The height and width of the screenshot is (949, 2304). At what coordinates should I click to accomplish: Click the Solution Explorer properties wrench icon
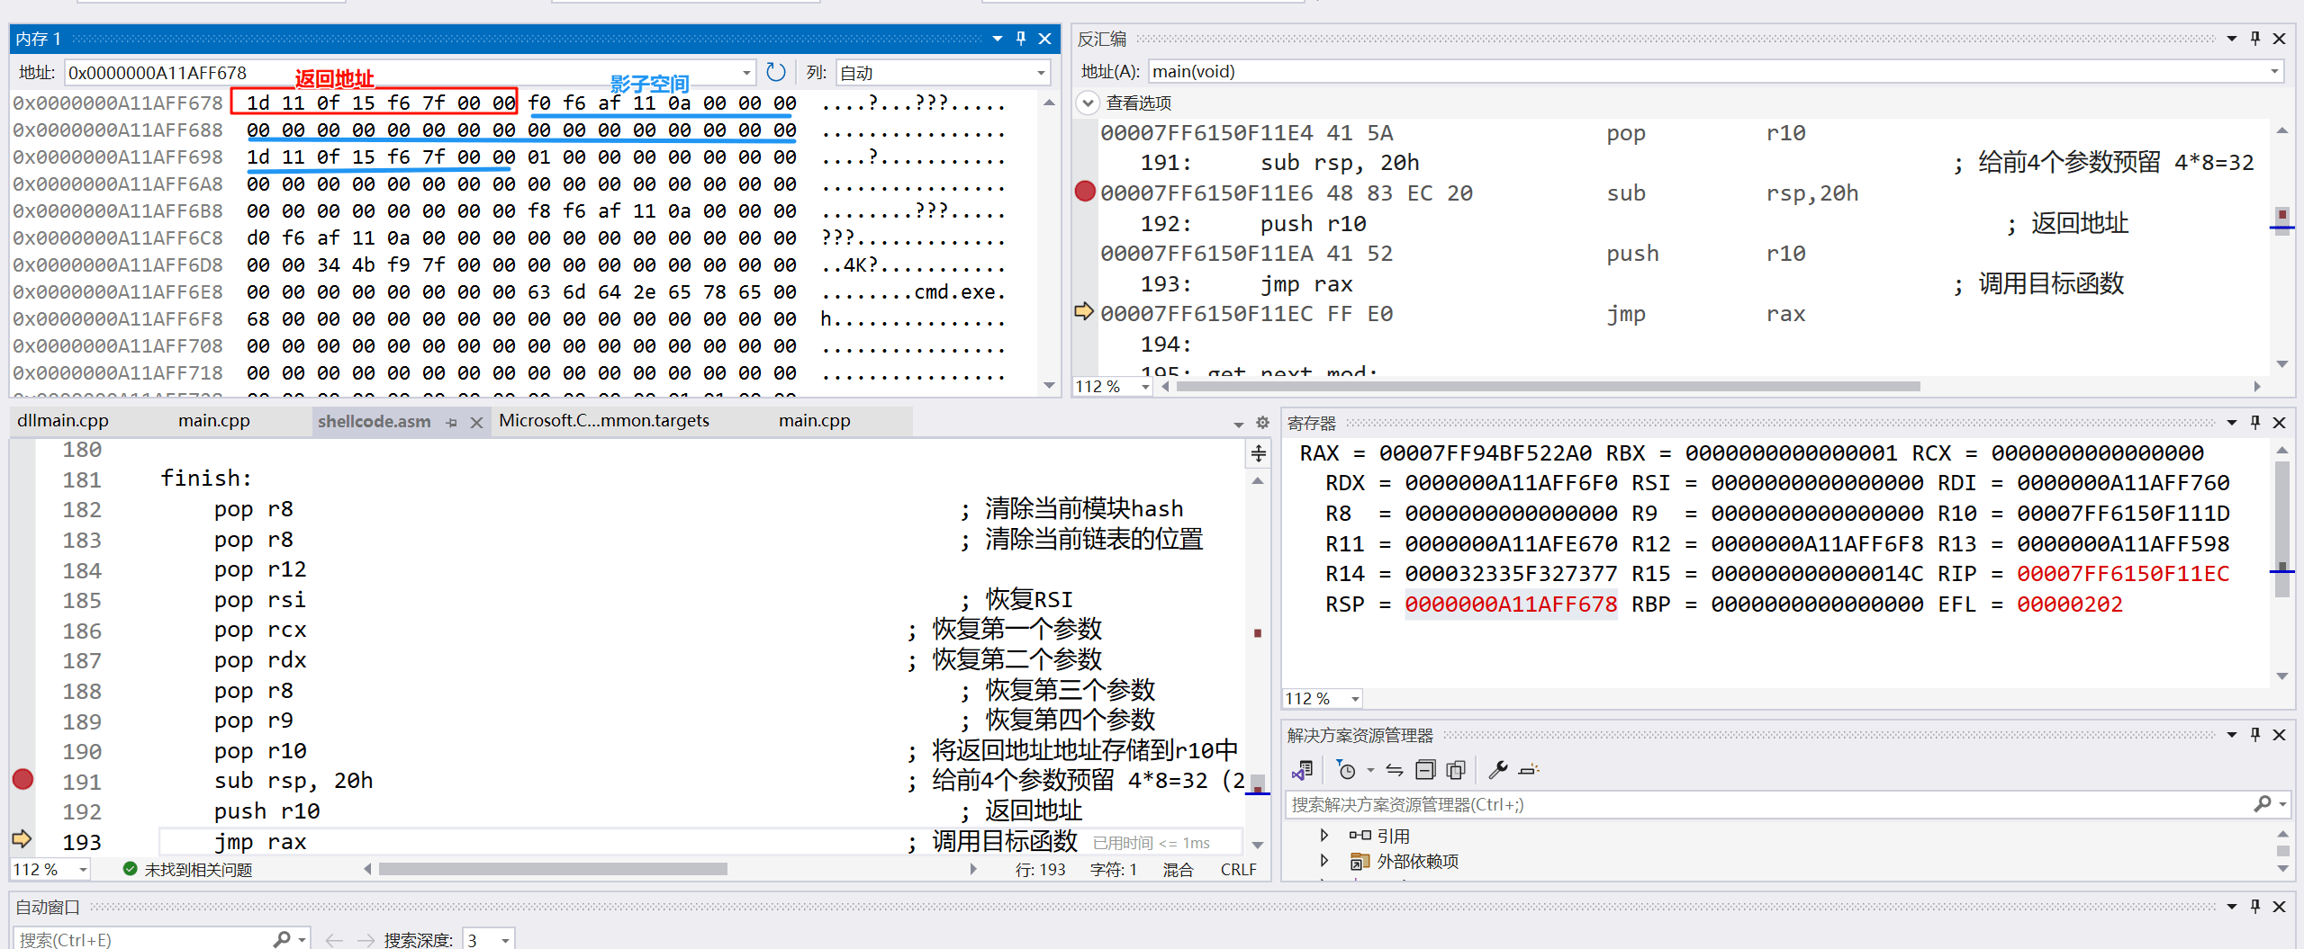tap(1497, 770)
